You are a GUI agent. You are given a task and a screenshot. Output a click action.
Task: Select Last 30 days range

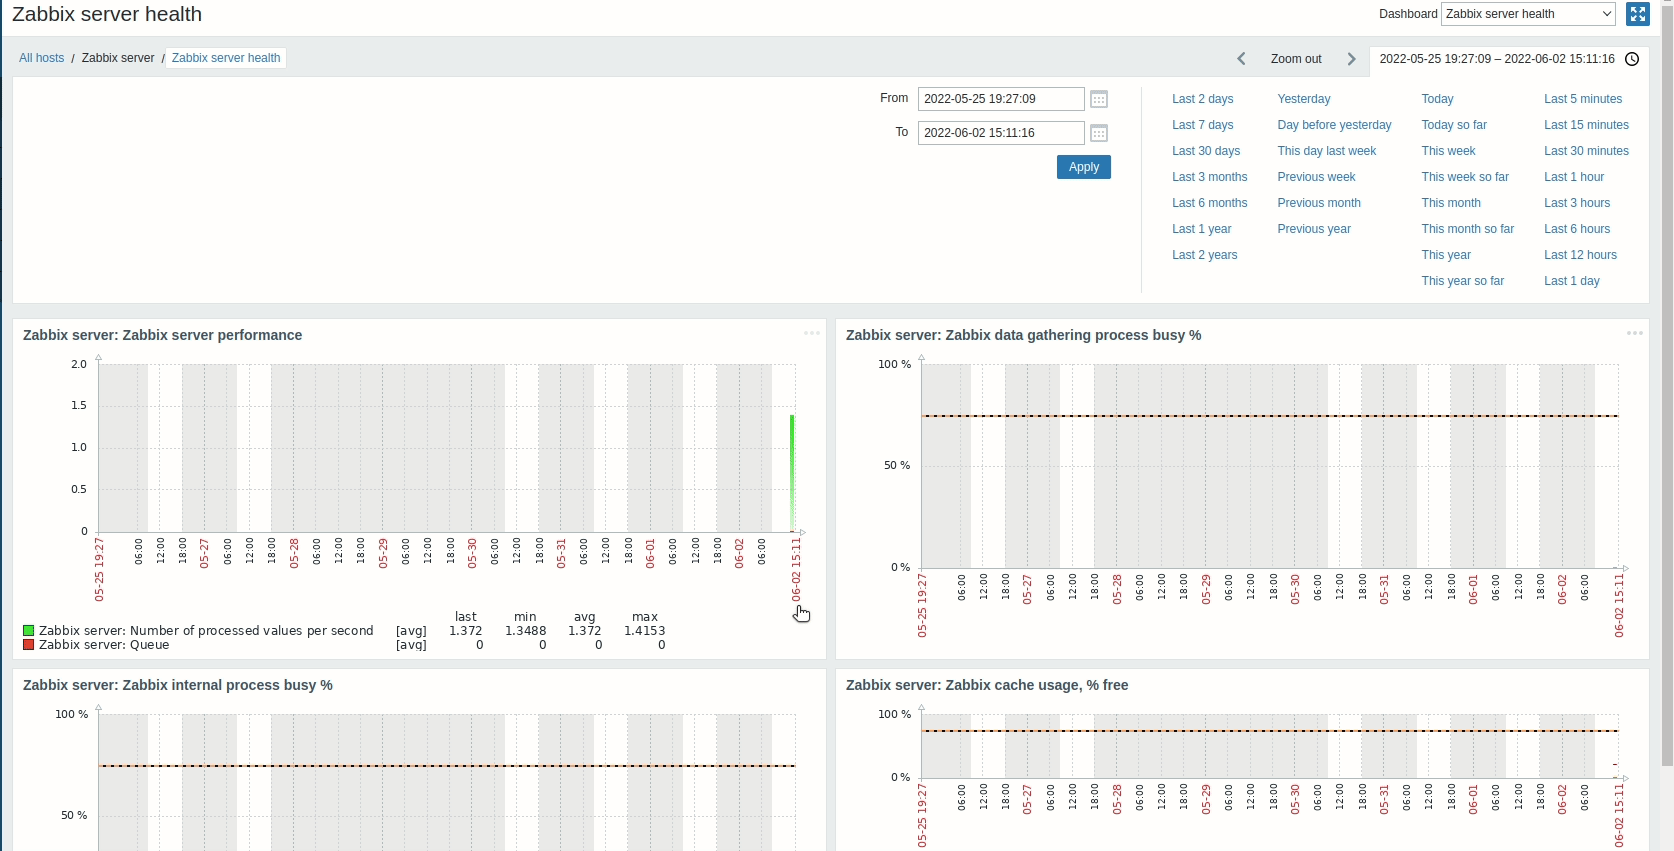click(x=1206, y=151)
